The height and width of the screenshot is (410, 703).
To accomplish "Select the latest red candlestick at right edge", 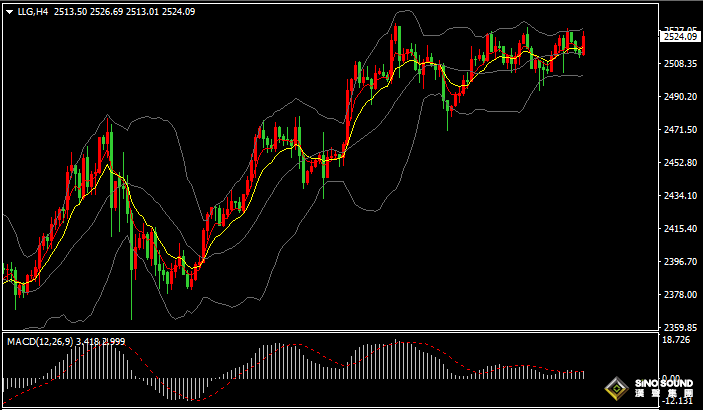I will tap(583, 43).
